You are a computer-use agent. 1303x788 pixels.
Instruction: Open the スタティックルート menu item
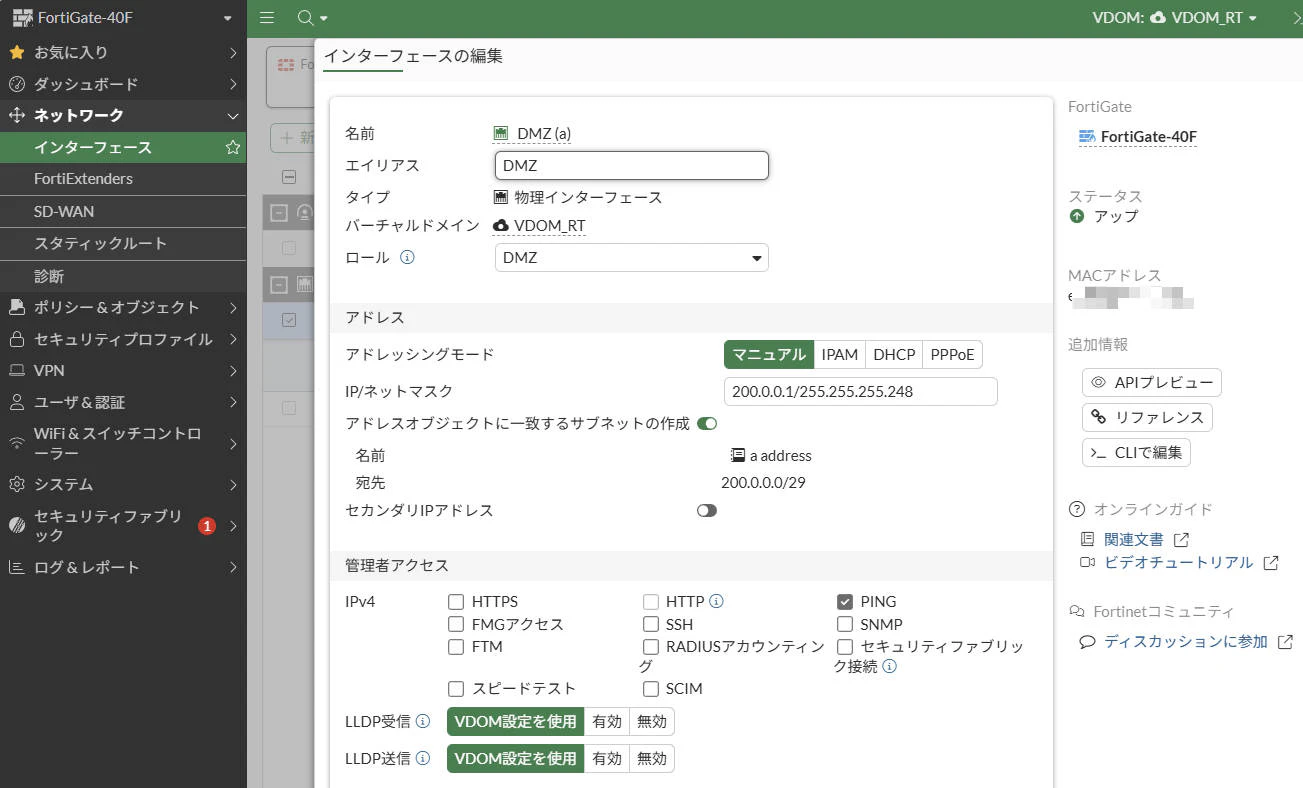click(123, 243)
